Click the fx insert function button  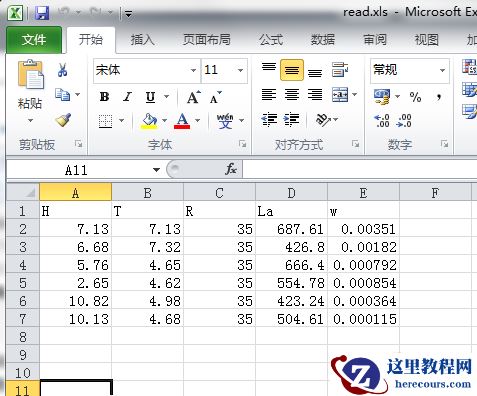tap(231, 170)
